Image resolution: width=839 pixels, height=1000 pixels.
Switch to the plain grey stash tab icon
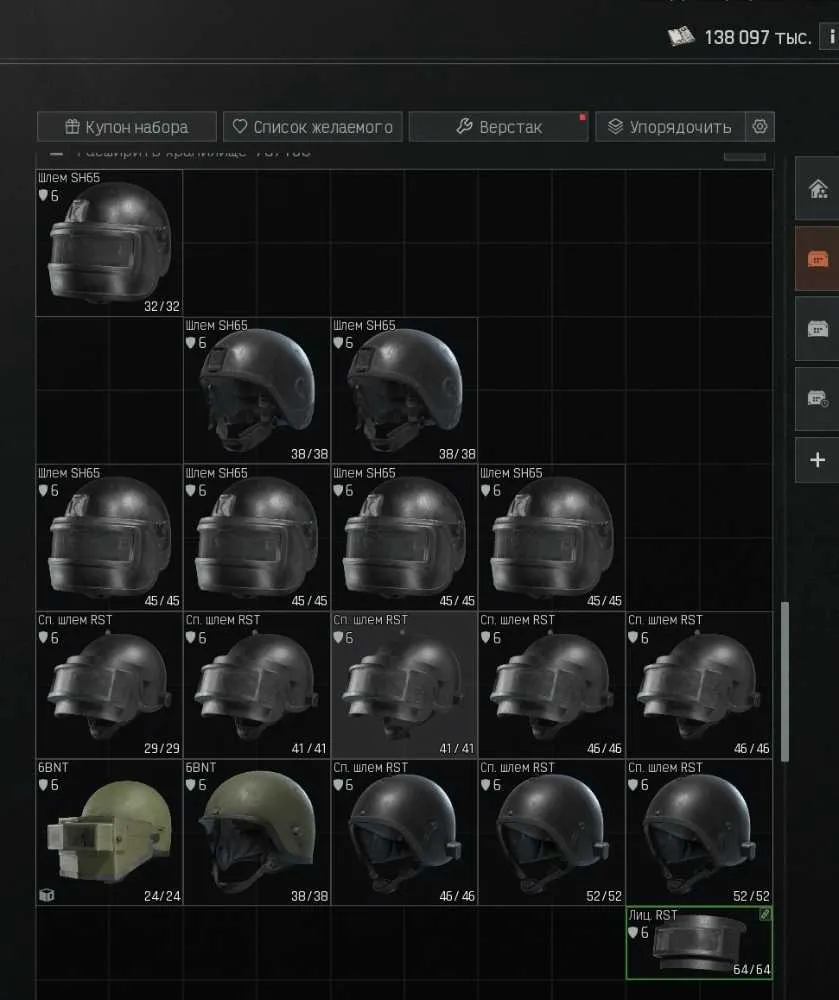pyautogui.click(x=818, y=329)
